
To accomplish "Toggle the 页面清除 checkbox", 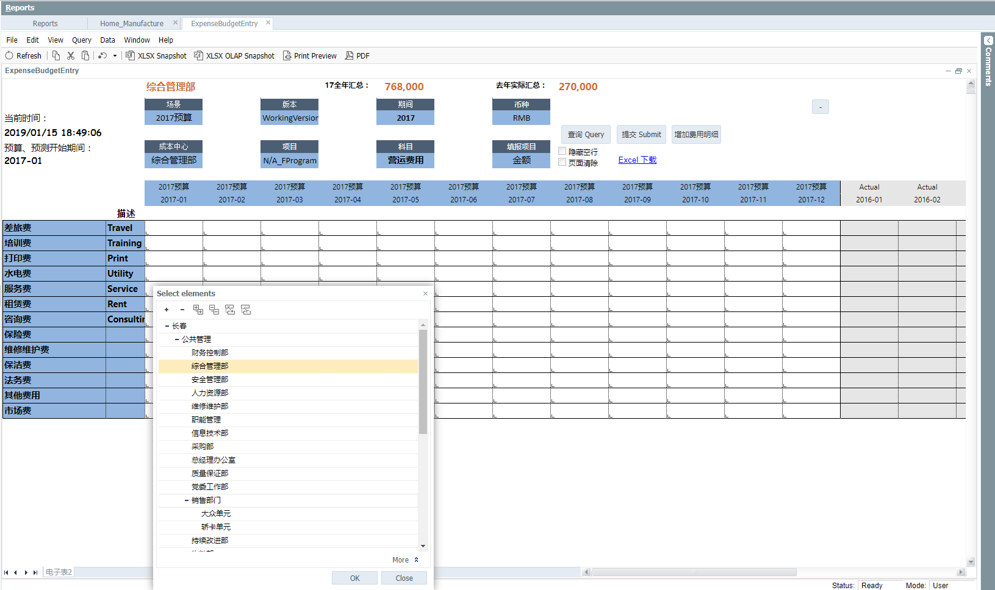I will coord(562,162).
